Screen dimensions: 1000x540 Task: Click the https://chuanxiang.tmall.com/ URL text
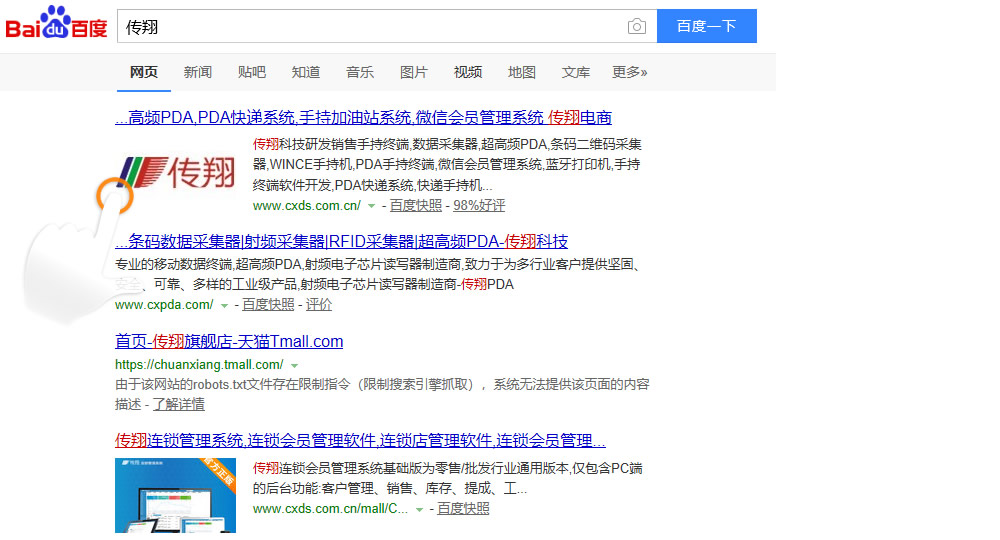tap(199, 365)
